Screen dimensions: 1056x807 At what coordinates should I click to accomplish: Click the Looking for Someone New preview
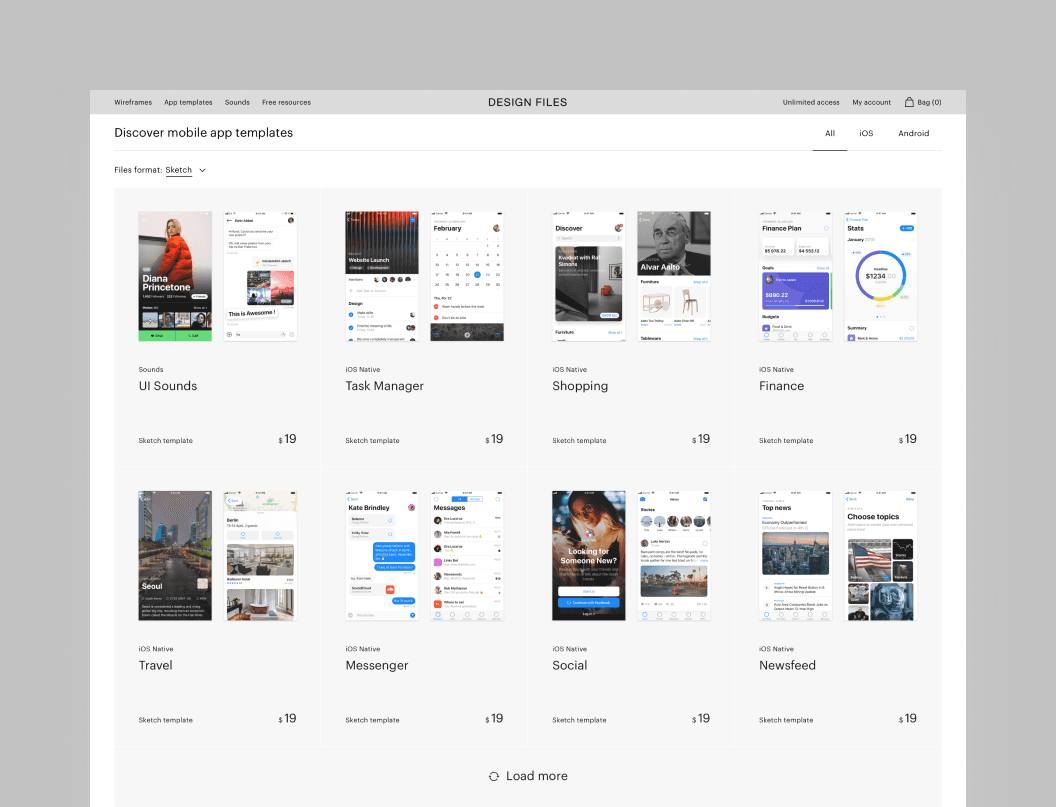tap(589, 556)
